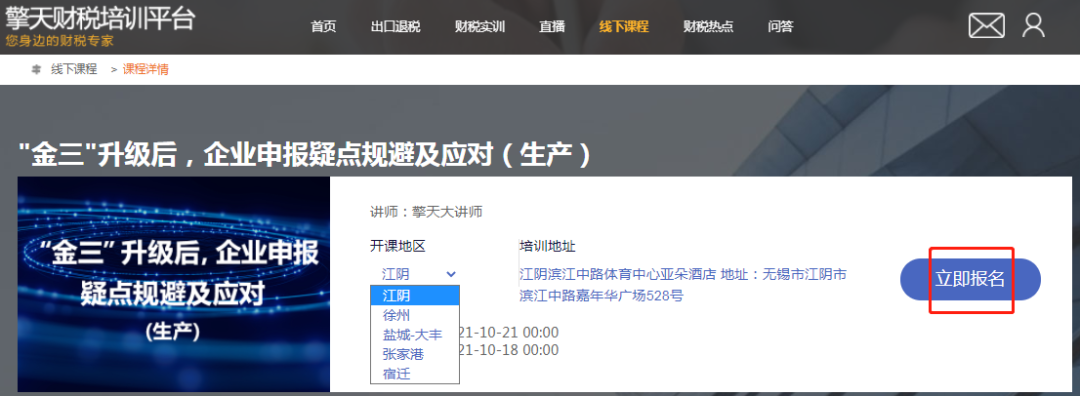
Task: Switch to the 直播 section
Action: click(552, 27)
